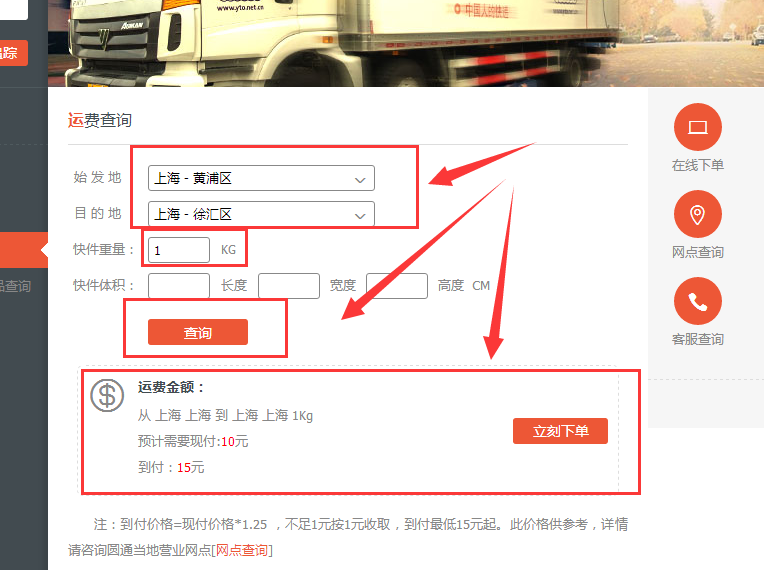Click the orange sidebar button ending in 踪
The image size is (764, 570).
(x=14, y=53)
